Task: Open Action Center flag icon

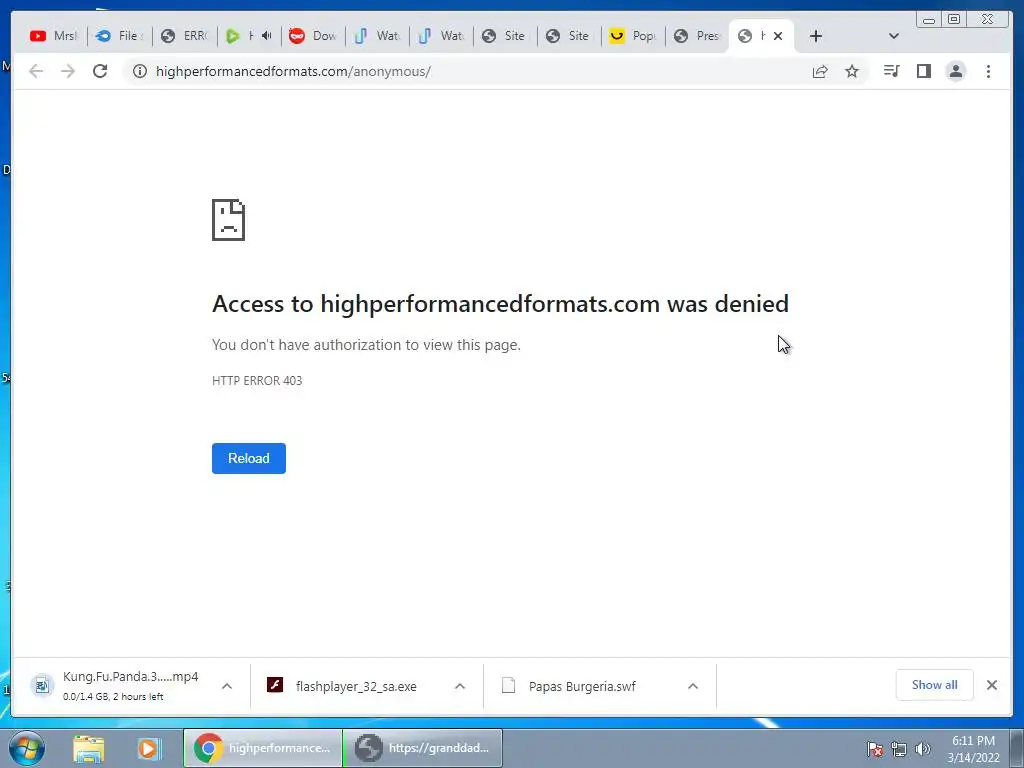Action: tap(875, 749)
